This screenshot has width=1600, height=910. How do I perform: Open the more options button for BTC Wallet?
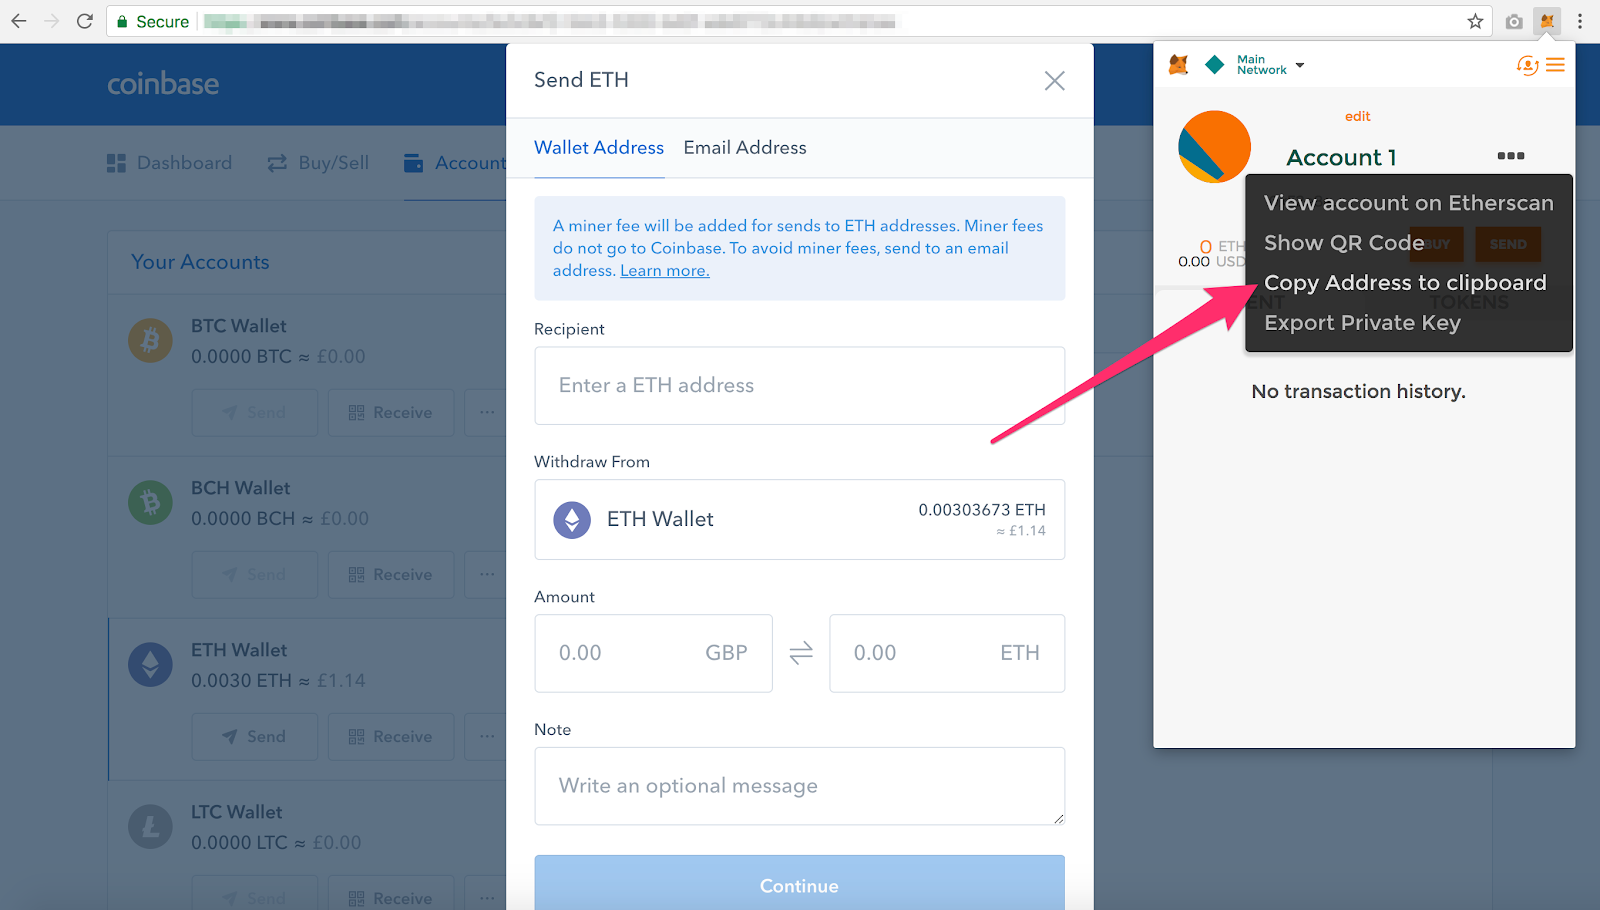[x=486, y=413]
